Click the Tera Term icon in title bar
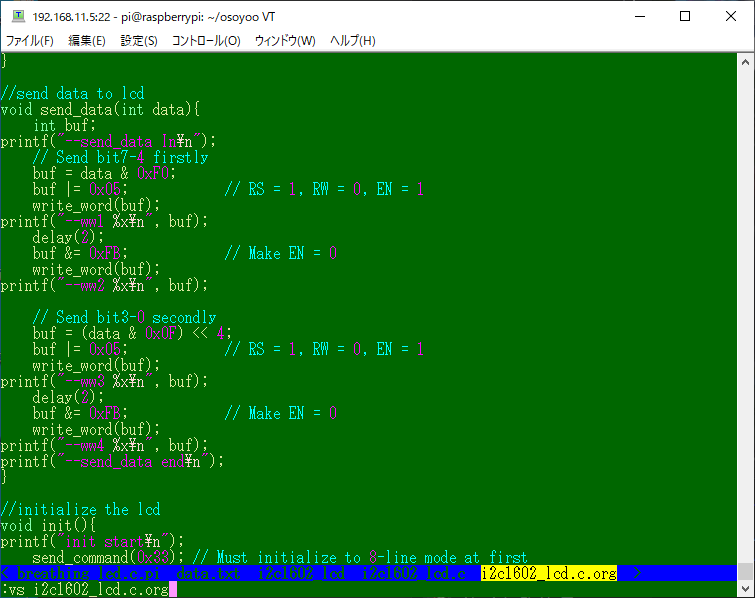This screenshot has height=598, width=755. coord(18,16)
